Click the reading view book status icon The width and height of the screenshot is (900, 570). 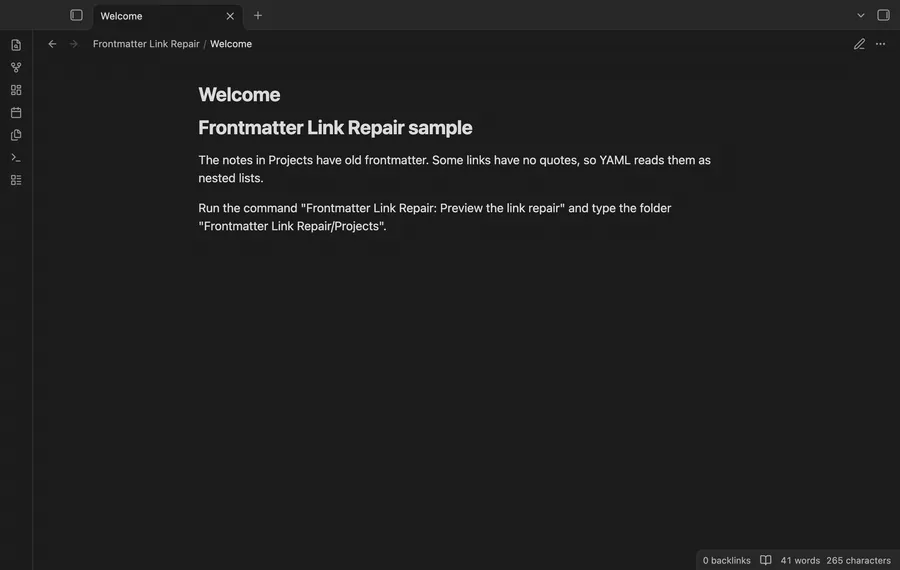766,560
